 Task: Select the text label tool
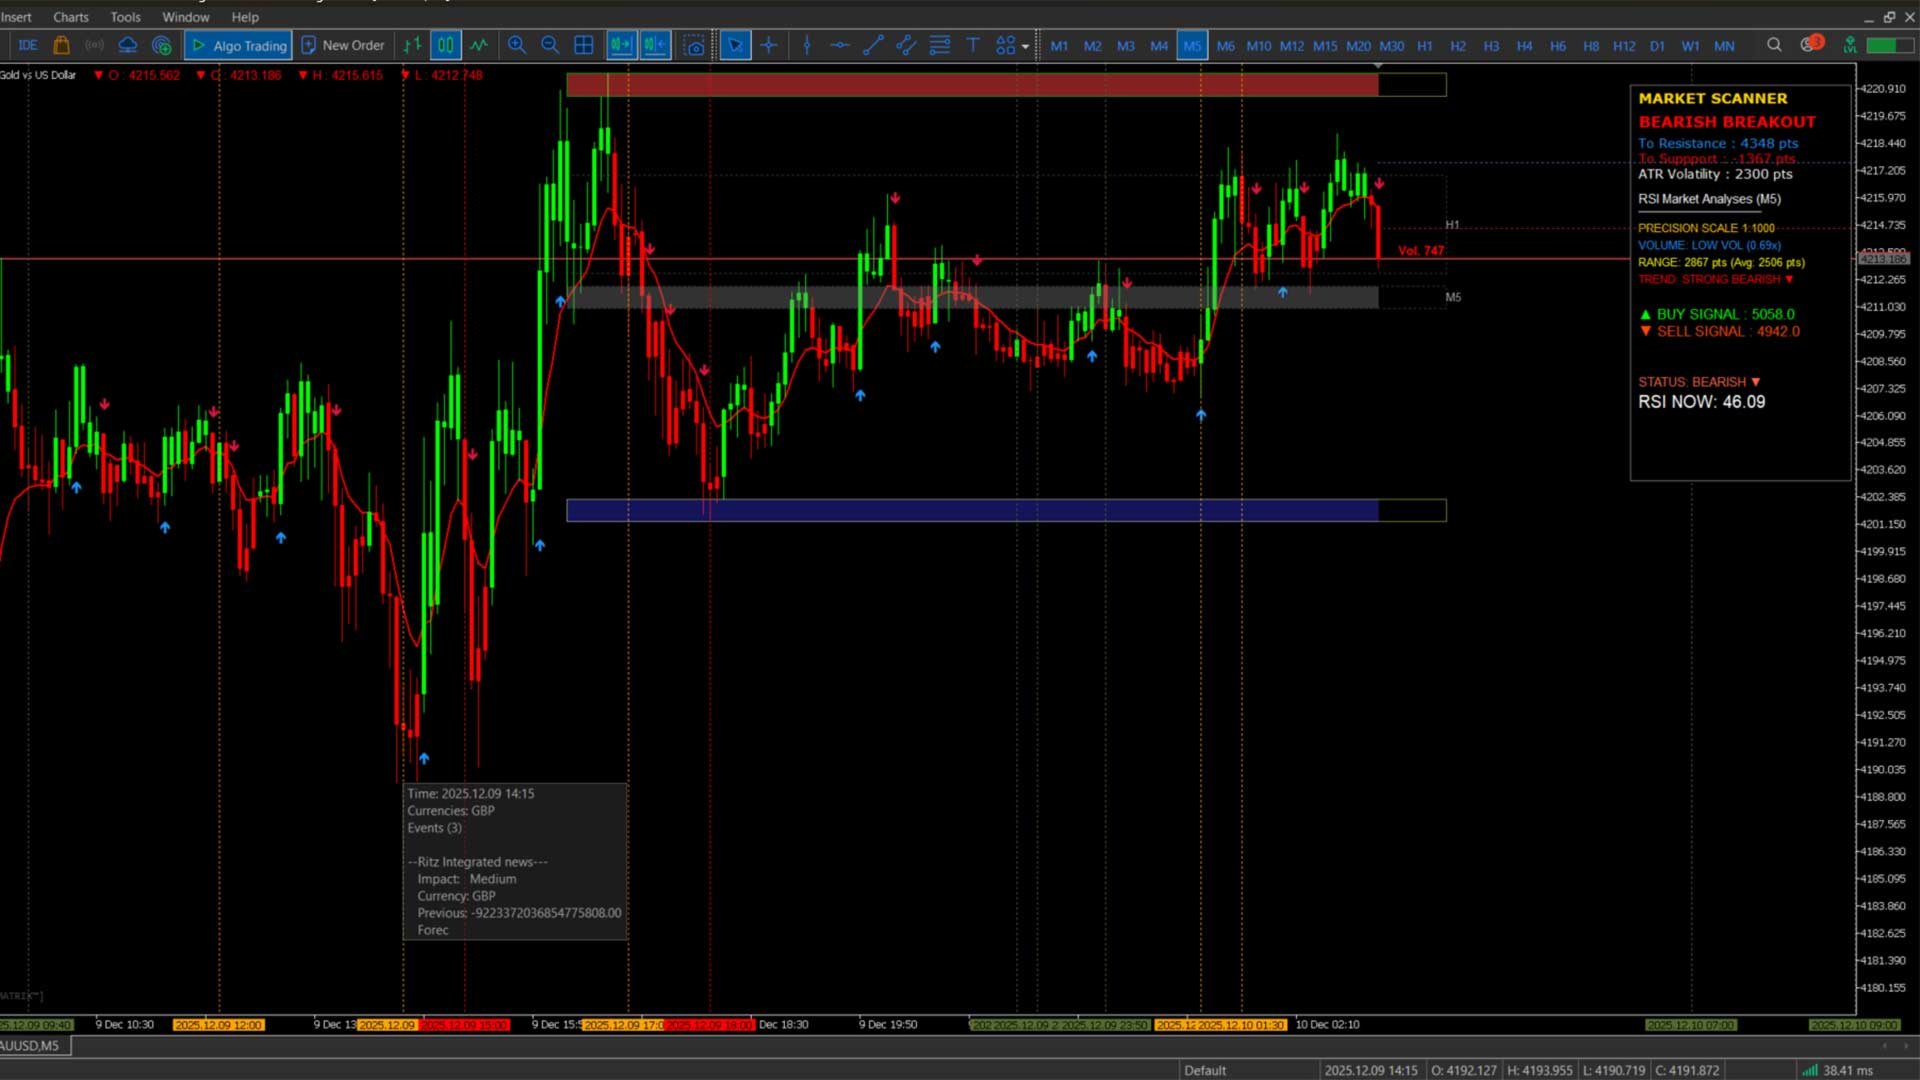972,45
